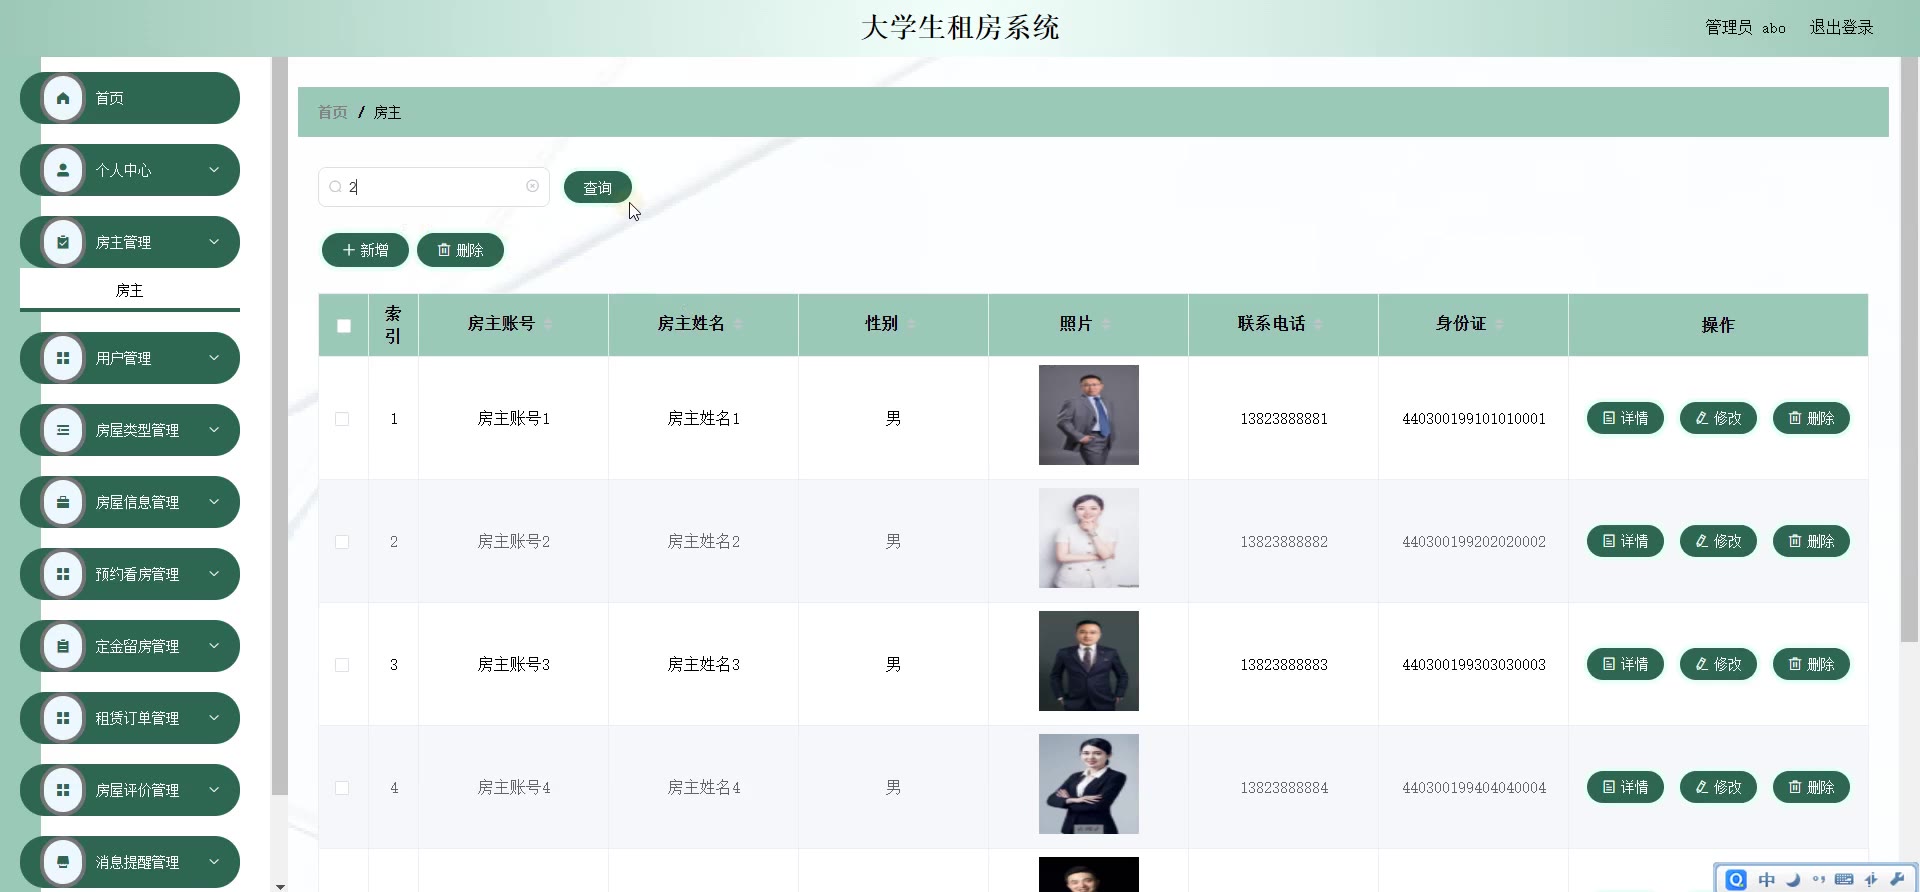Sort by the 身份证 column sort icon
1920x892 pixels.
click(x=1499, y=324)
